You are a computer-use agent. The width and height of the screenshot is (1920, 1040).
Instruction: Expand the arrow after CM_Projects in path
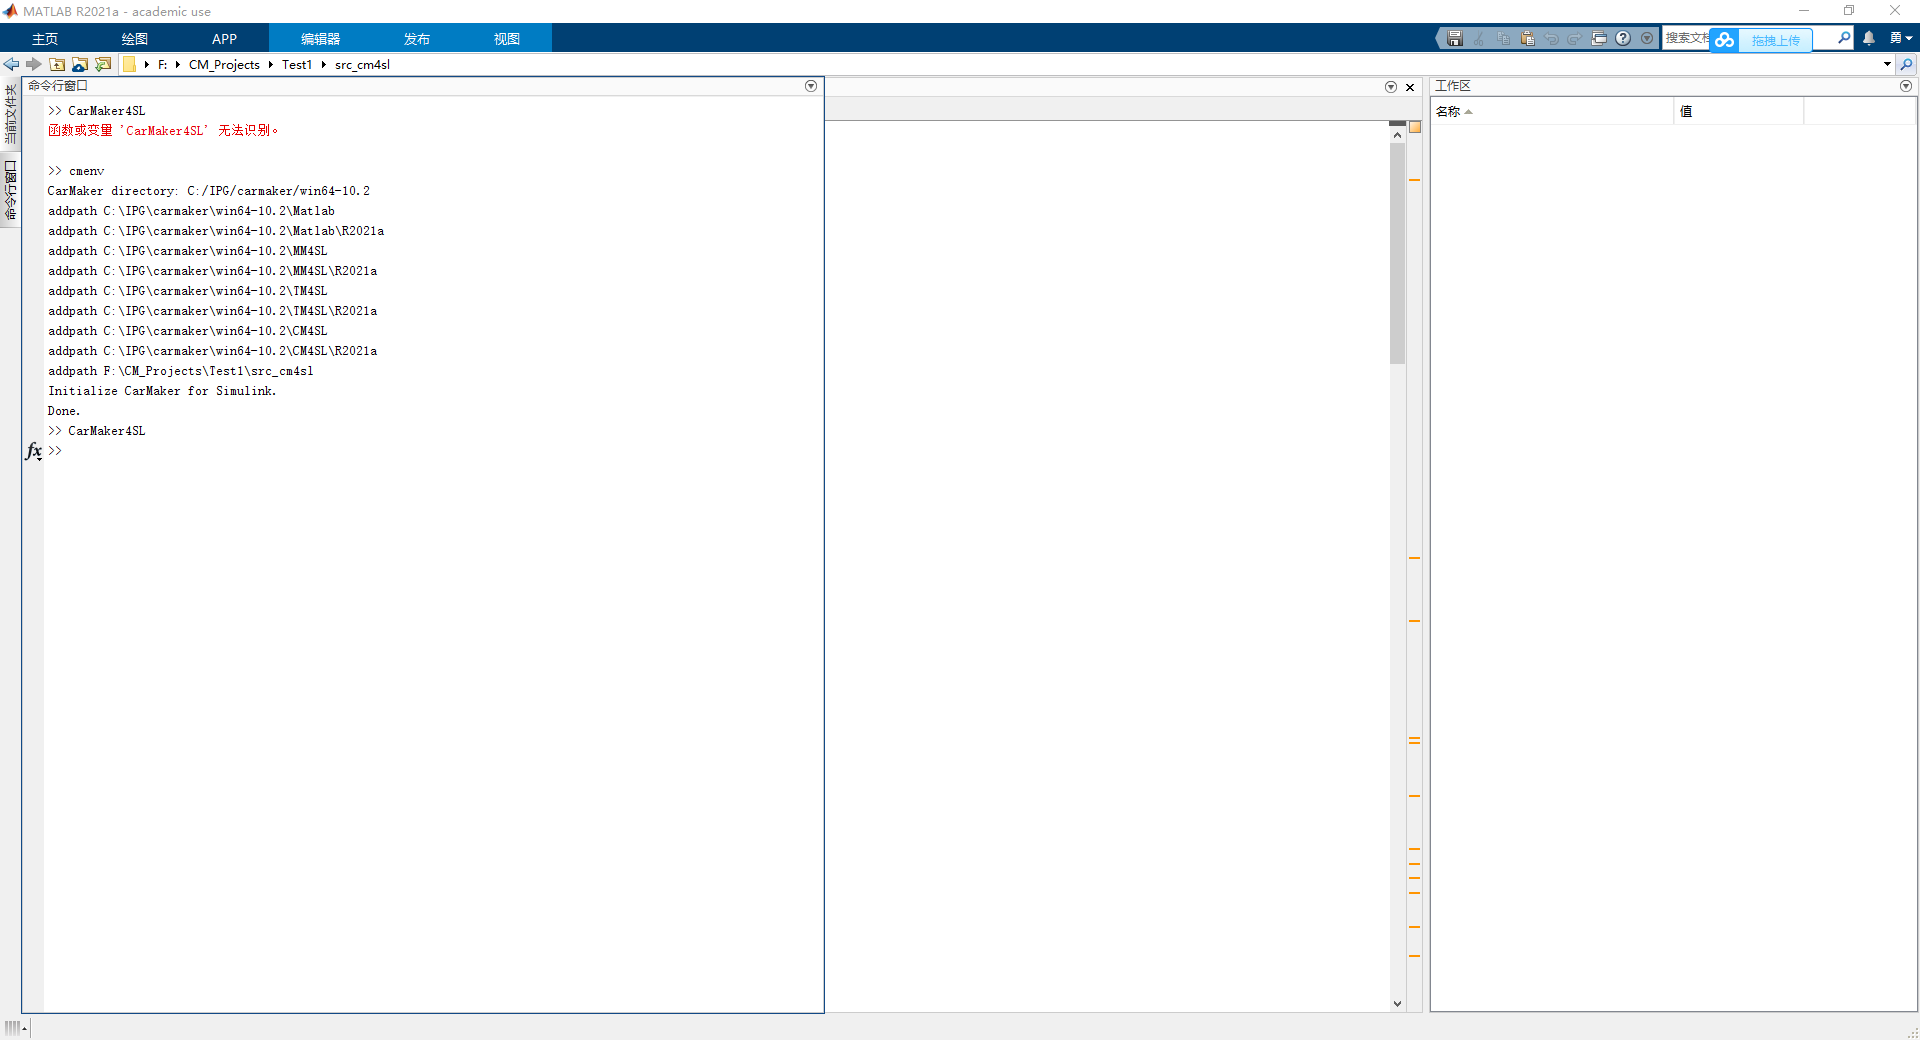[270, 65]
